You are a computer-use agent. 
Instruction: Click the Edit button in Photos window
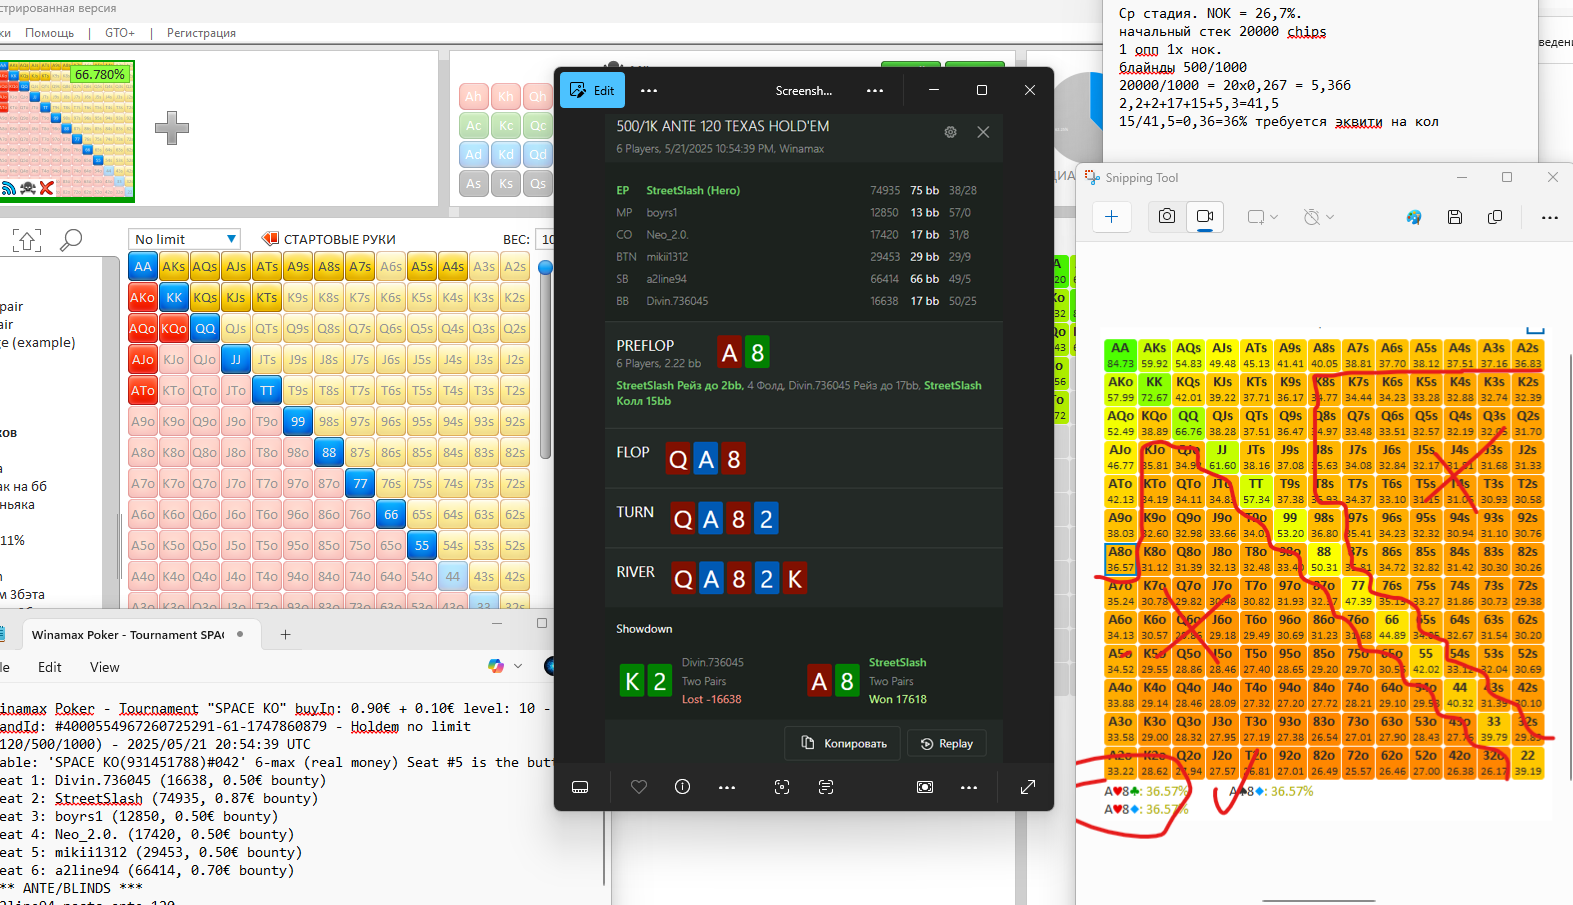click(592, 90)
